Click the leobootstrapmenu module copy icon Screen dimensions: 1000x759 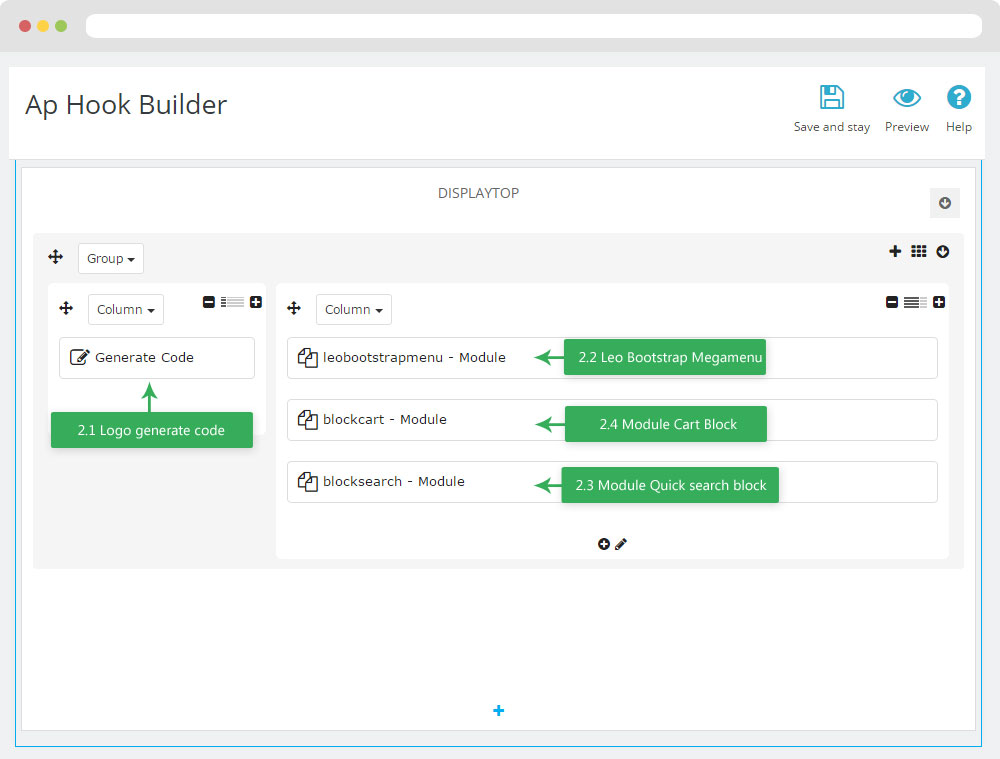coord(307,358)
